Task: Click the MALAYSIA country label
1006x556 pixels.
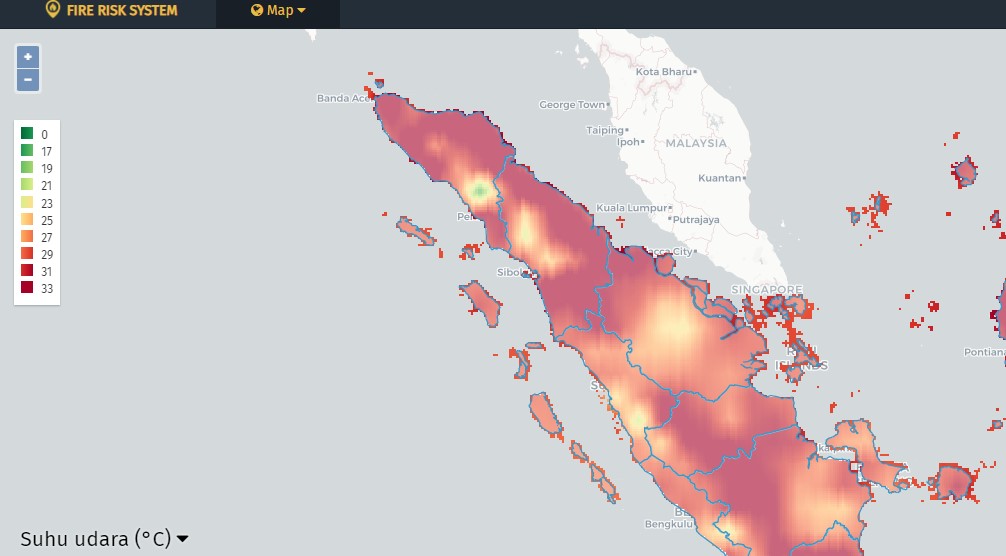Action: 696,143
